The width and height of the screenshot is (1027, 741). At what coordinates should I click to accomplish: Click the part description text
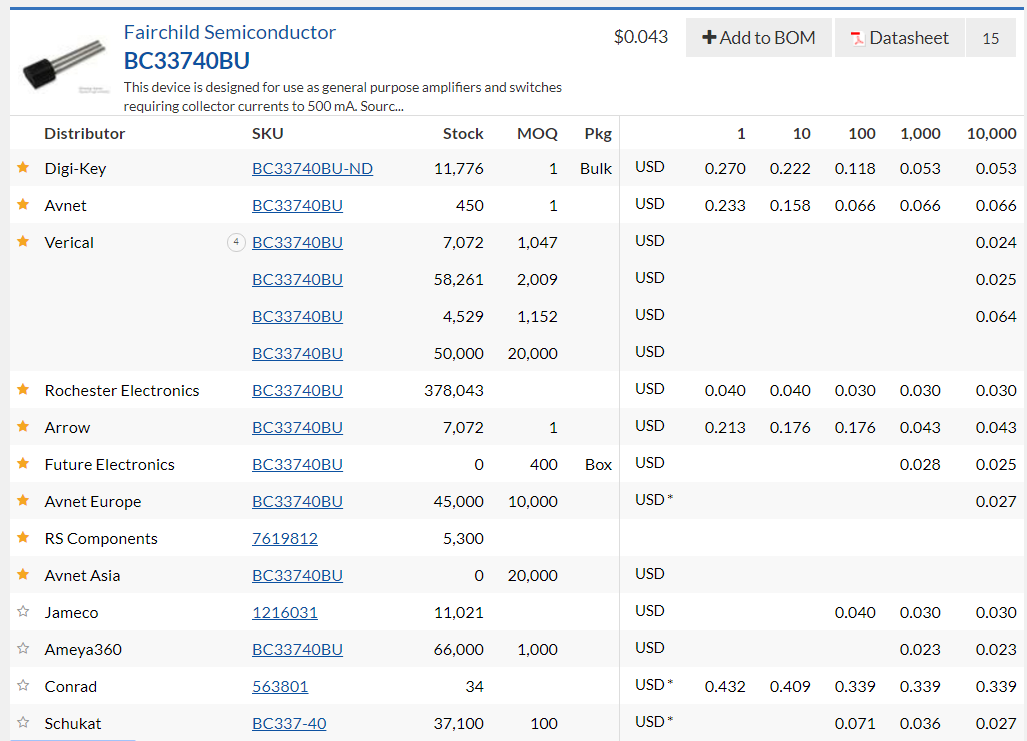pyautogui.click(x=343, y=96)
